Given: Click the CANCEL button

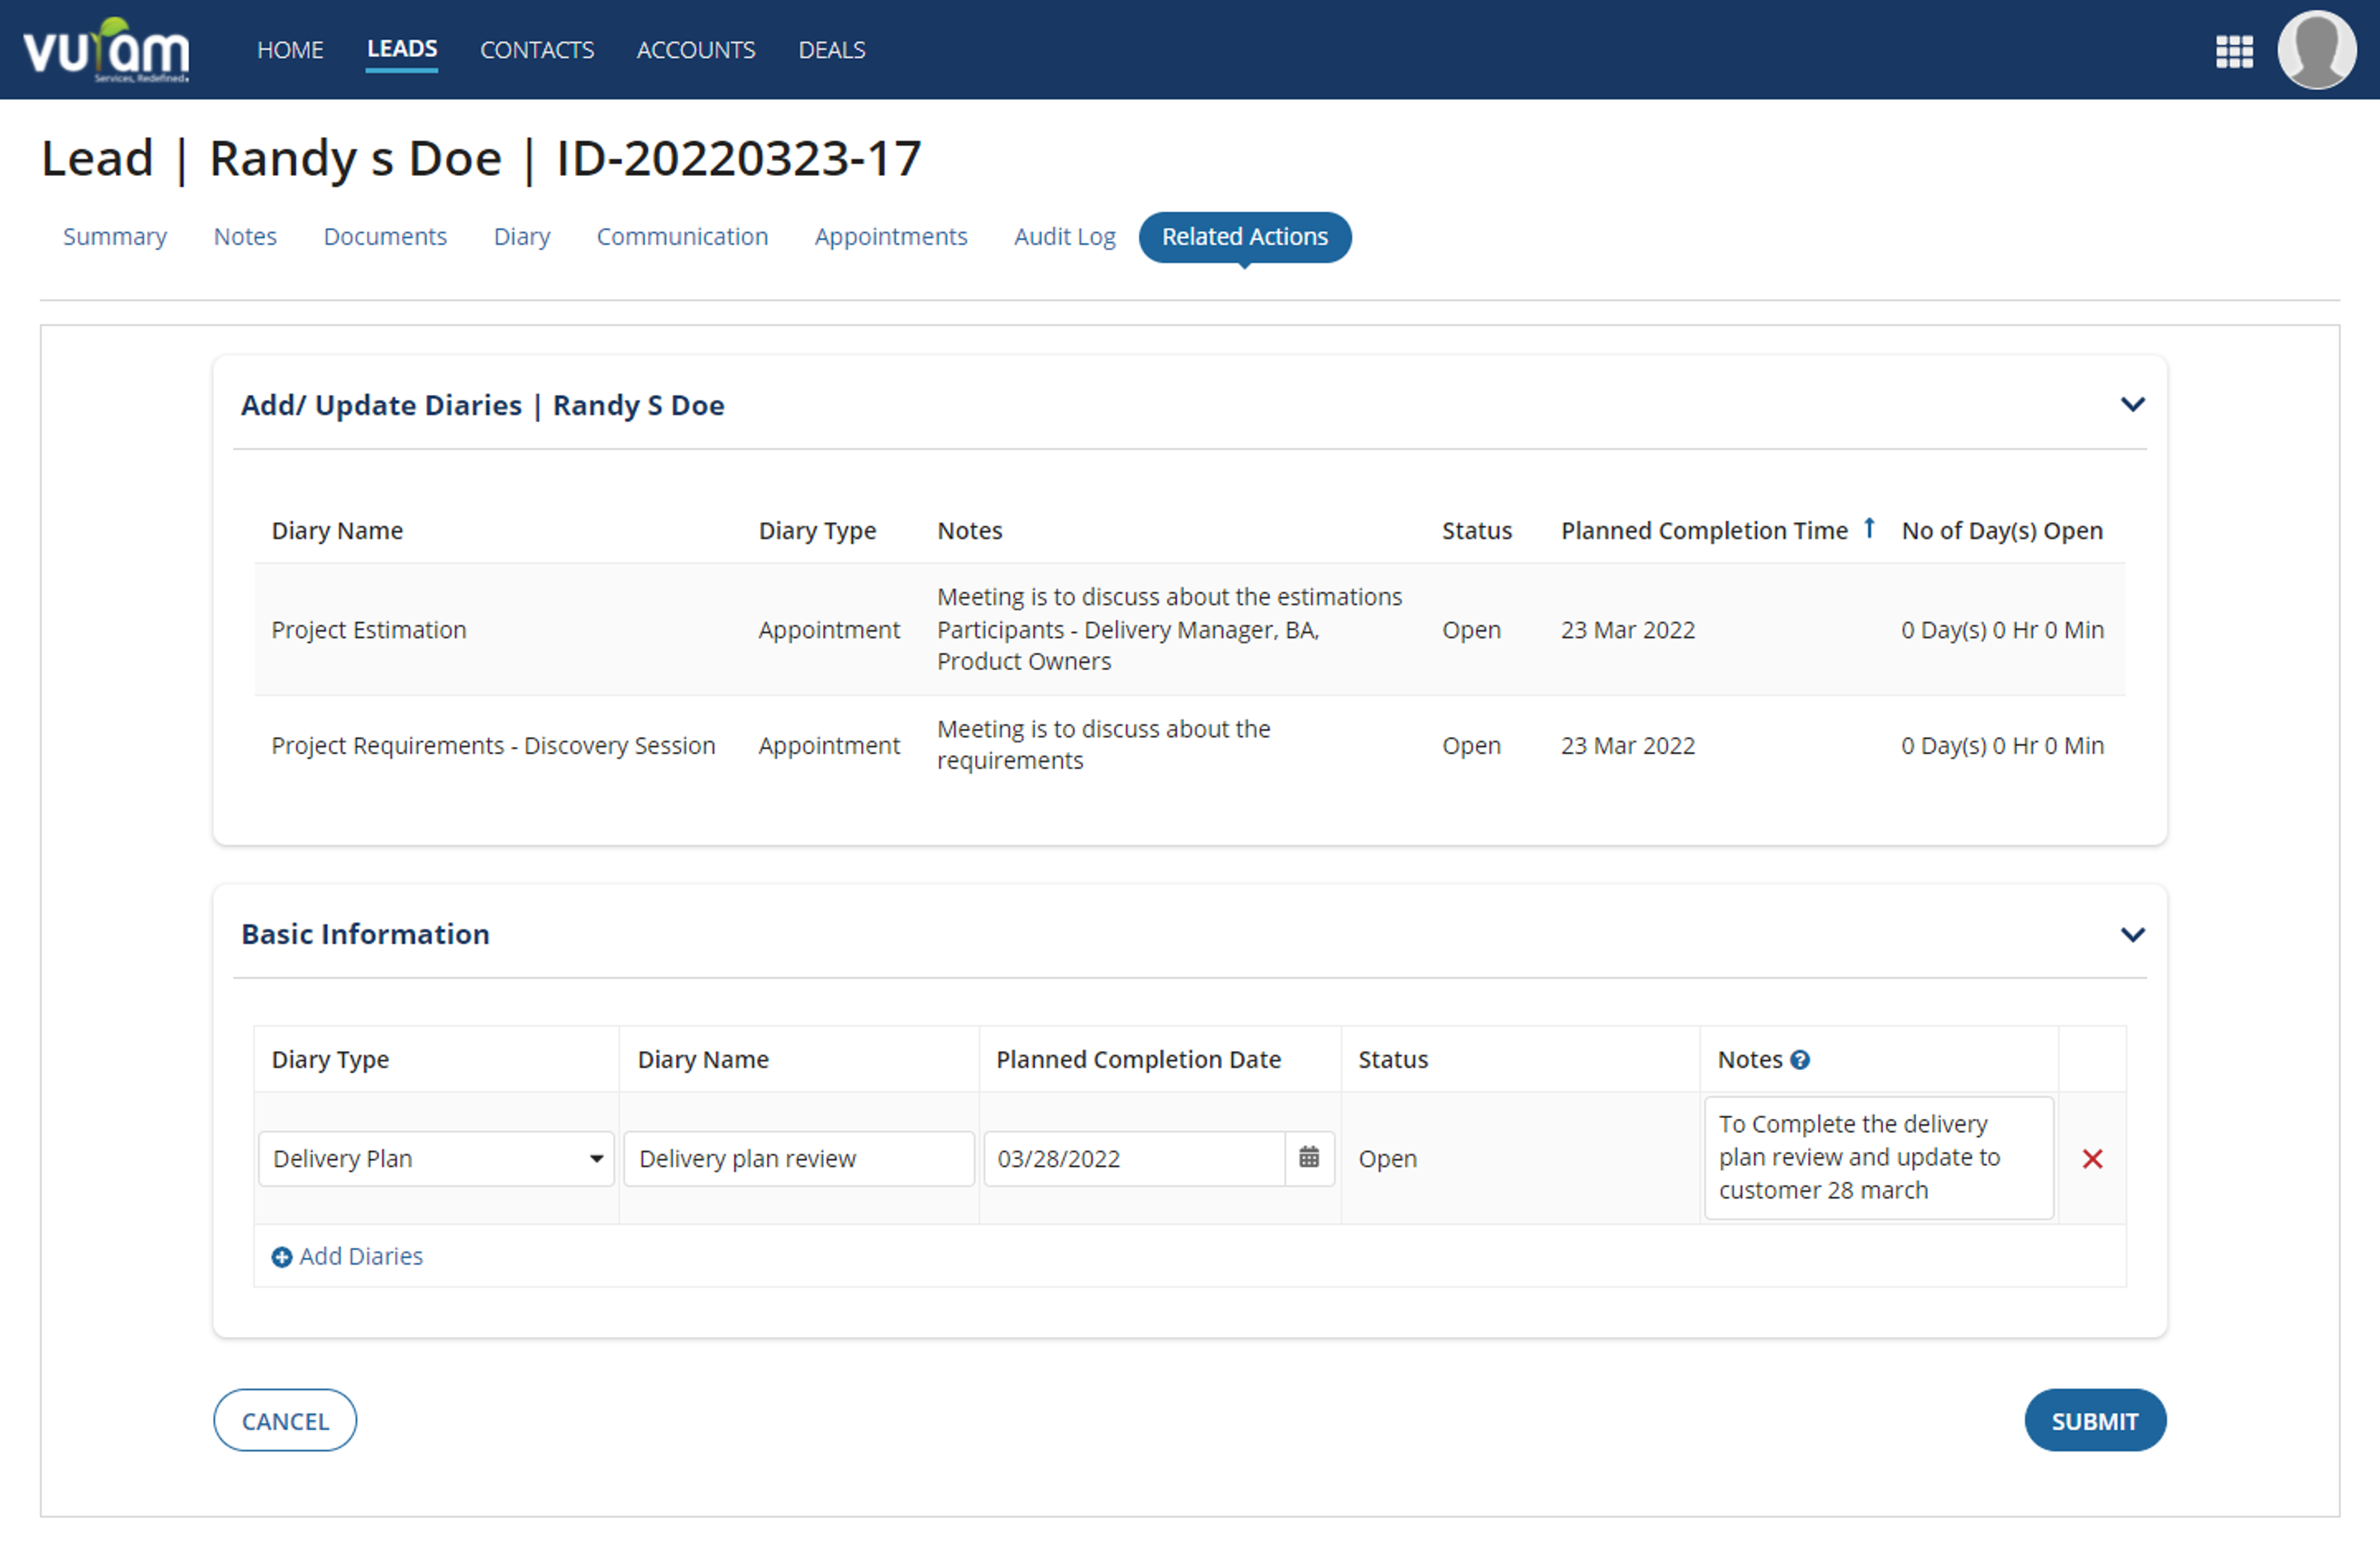Looking at the screenshot, I should (x=285, y=1421).
